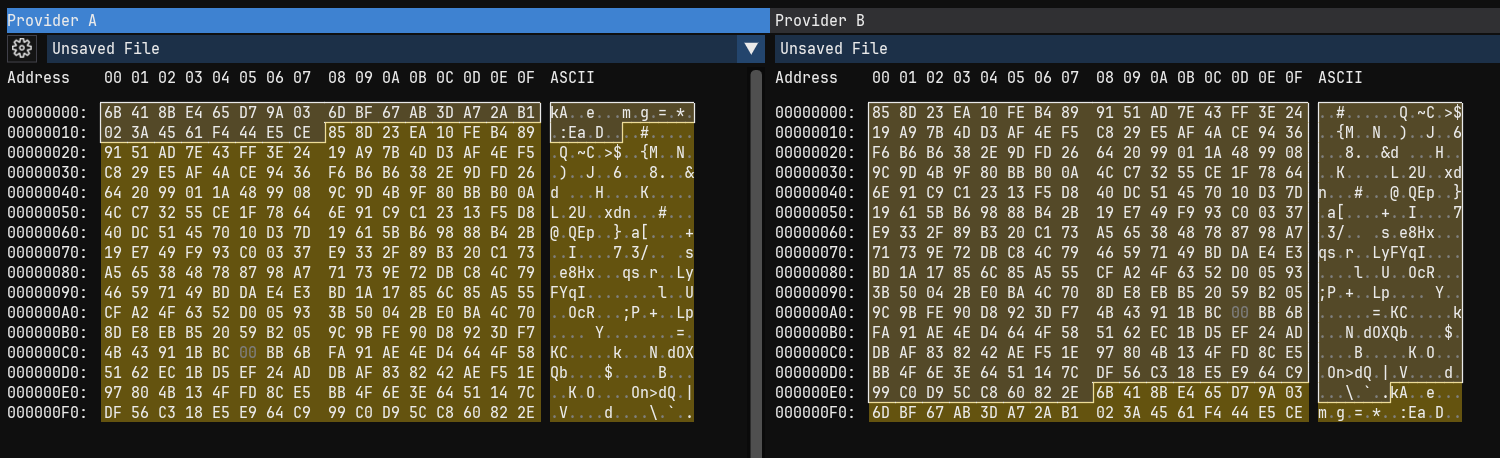Click the Provider B header label
The height and width of the screenshot is (458, 1500).
click(820, 20)
